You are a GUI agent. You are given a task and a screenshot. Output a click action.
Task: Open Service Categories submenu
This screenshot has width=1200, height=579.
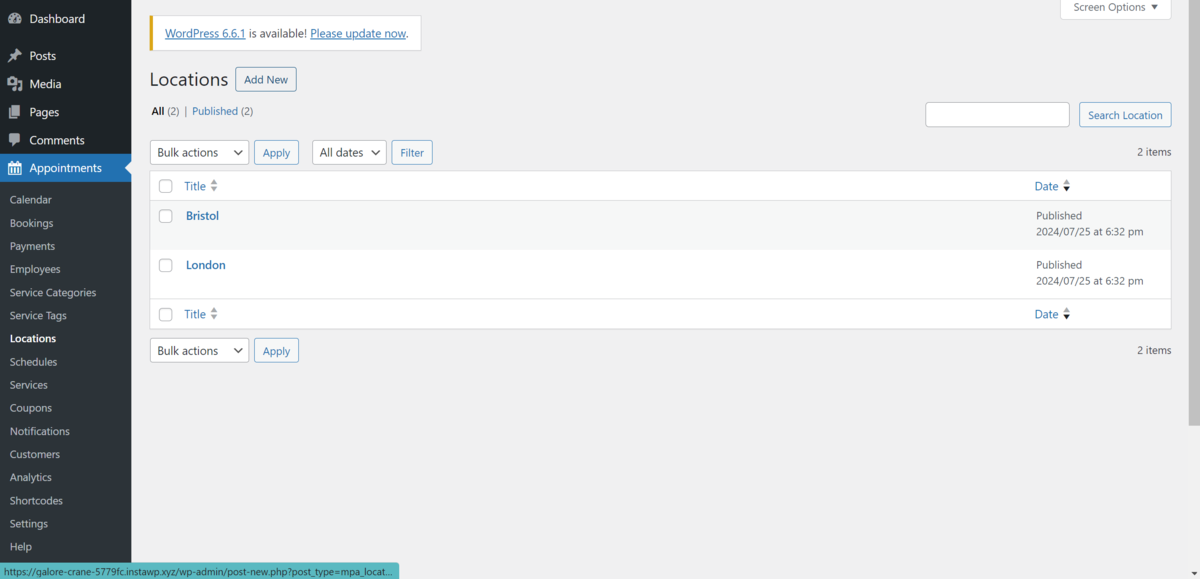tap(53, 293)
